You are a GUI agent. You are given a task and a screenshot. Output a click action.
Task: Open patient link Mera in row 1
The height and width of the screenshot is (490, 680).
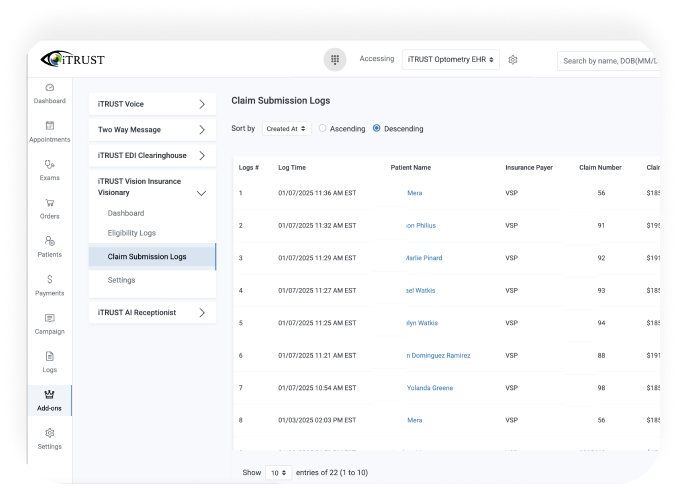[415, 193]
